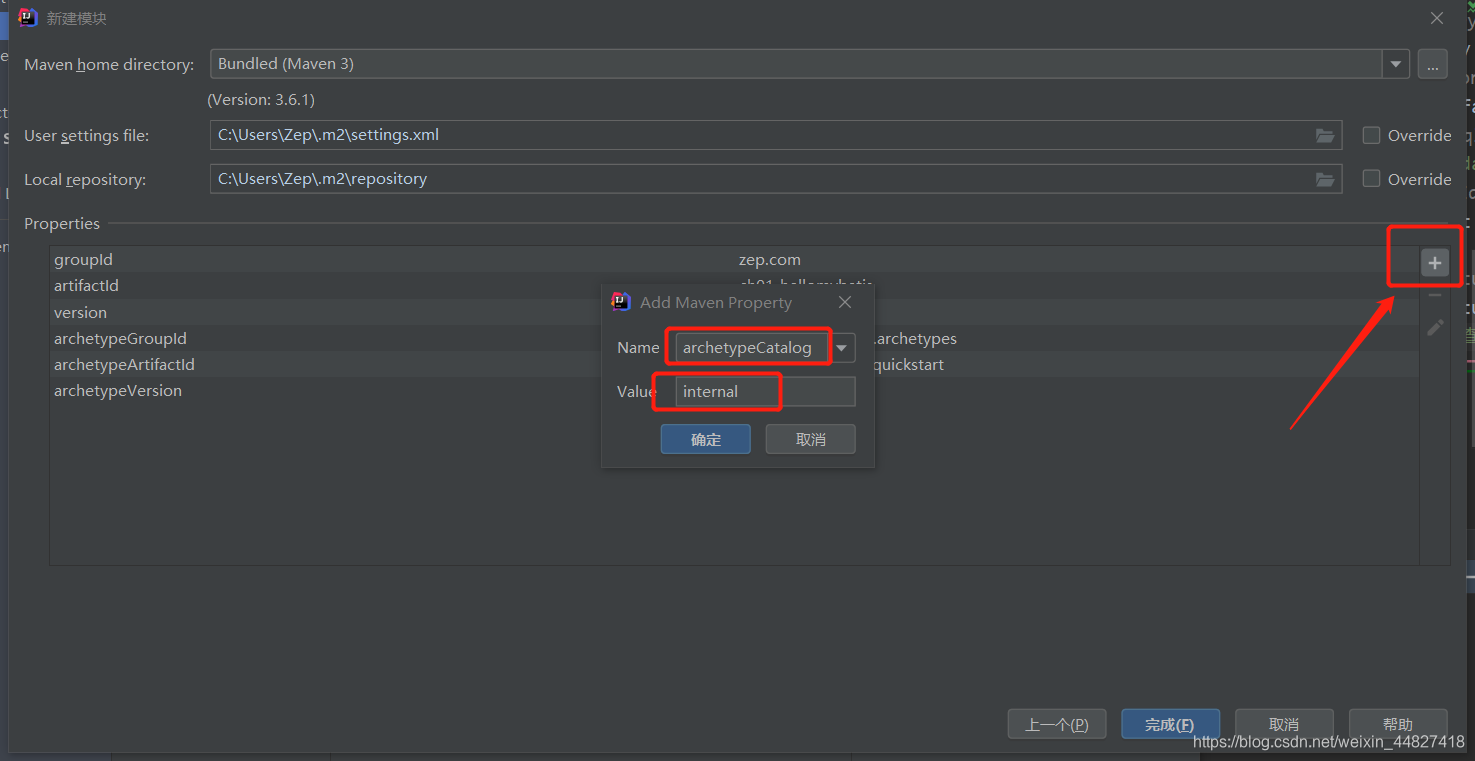Viewport: 1475px width, 761px height.
Task: Select the groupId property row
Action: 734,260
